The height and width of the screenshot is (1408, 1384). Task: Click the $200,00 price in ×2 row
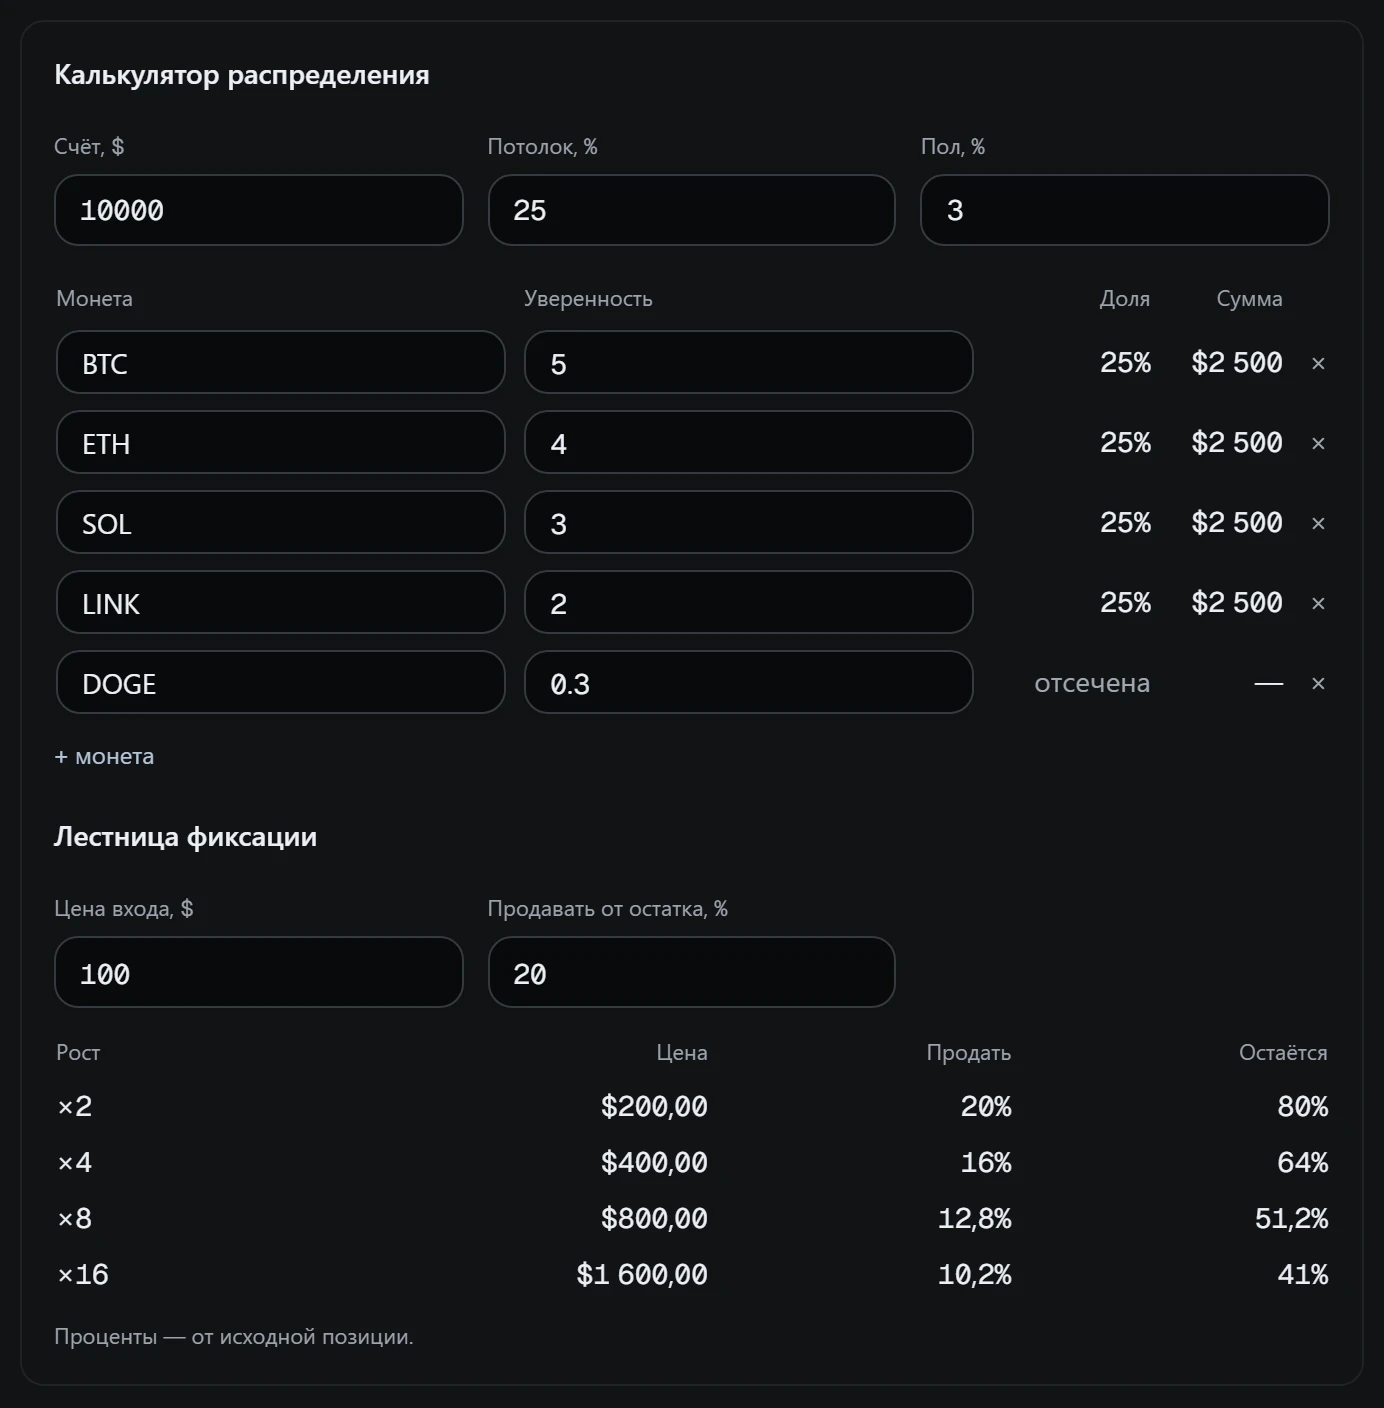pos(654,1107)
